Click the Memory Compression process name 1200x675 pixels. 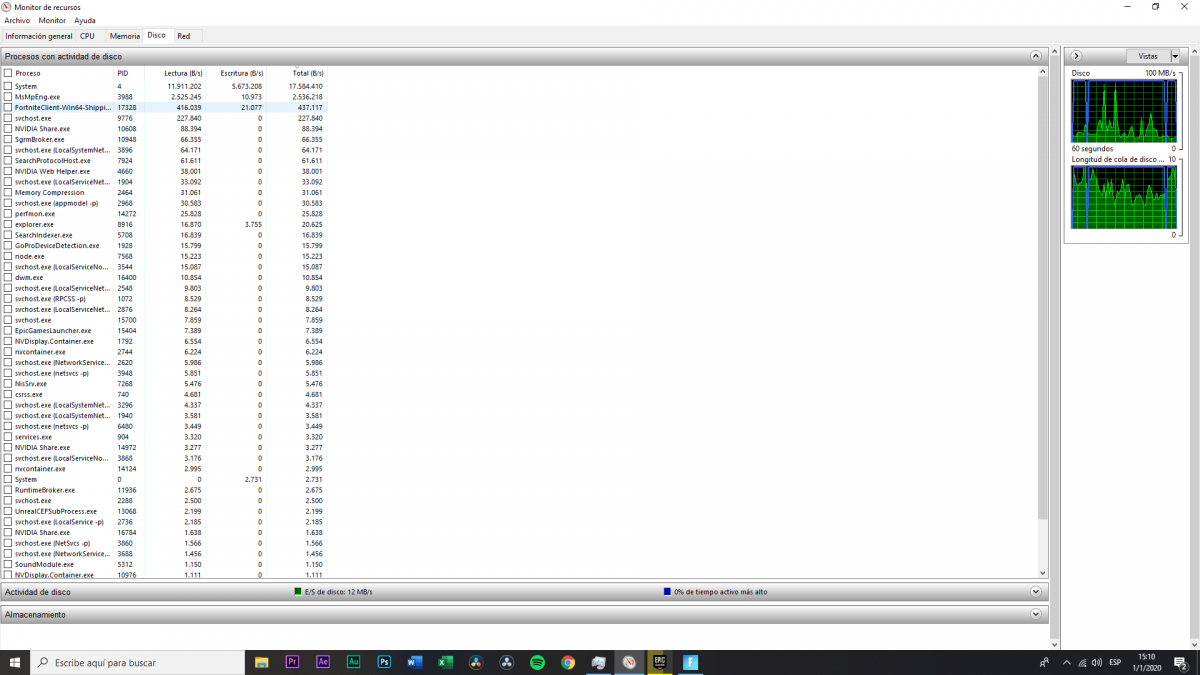click(x=49, y=193)
